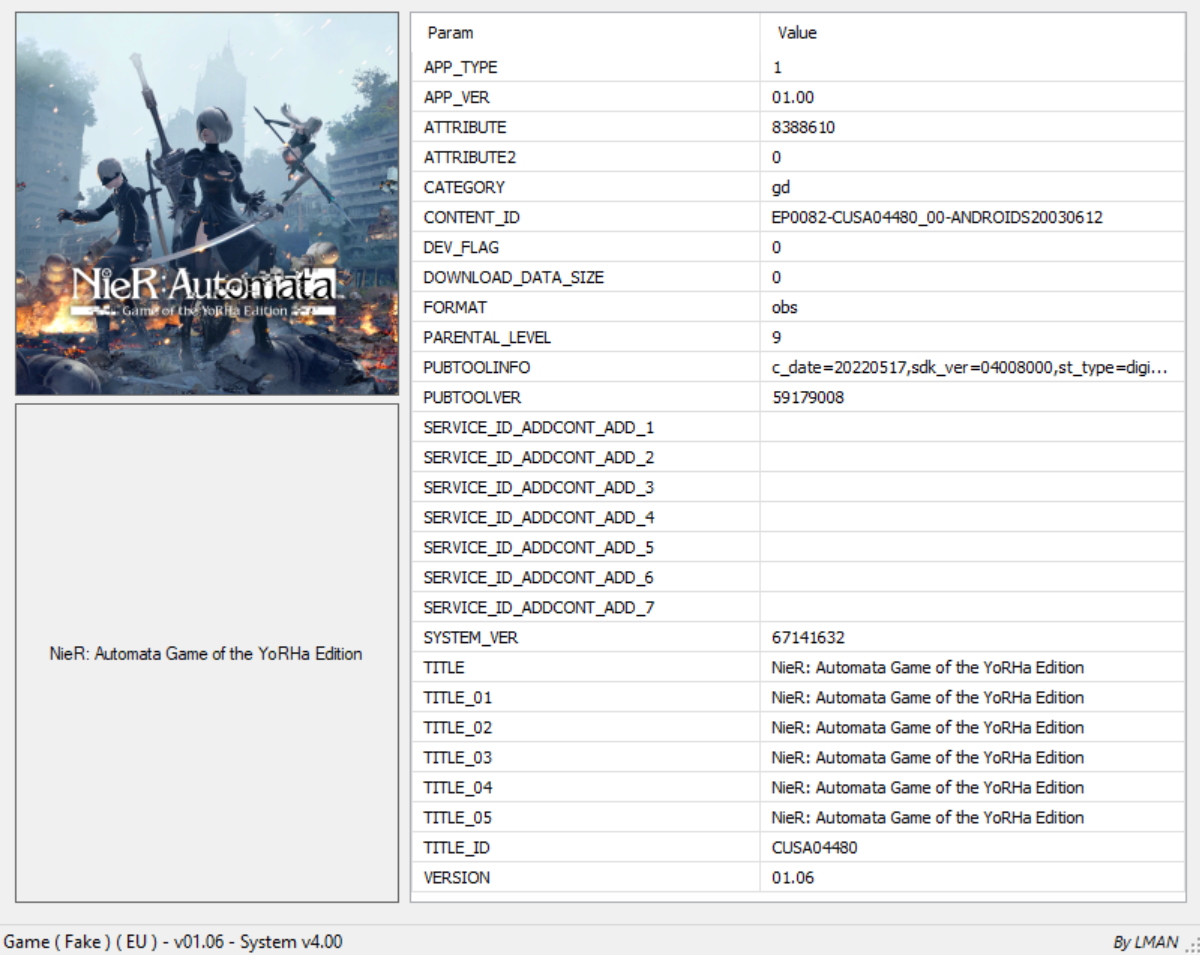The height and width of the screenshot is (955, 1200).
Task: Select the ATTRIBUTE2 row label
Action: coord(470,157)
